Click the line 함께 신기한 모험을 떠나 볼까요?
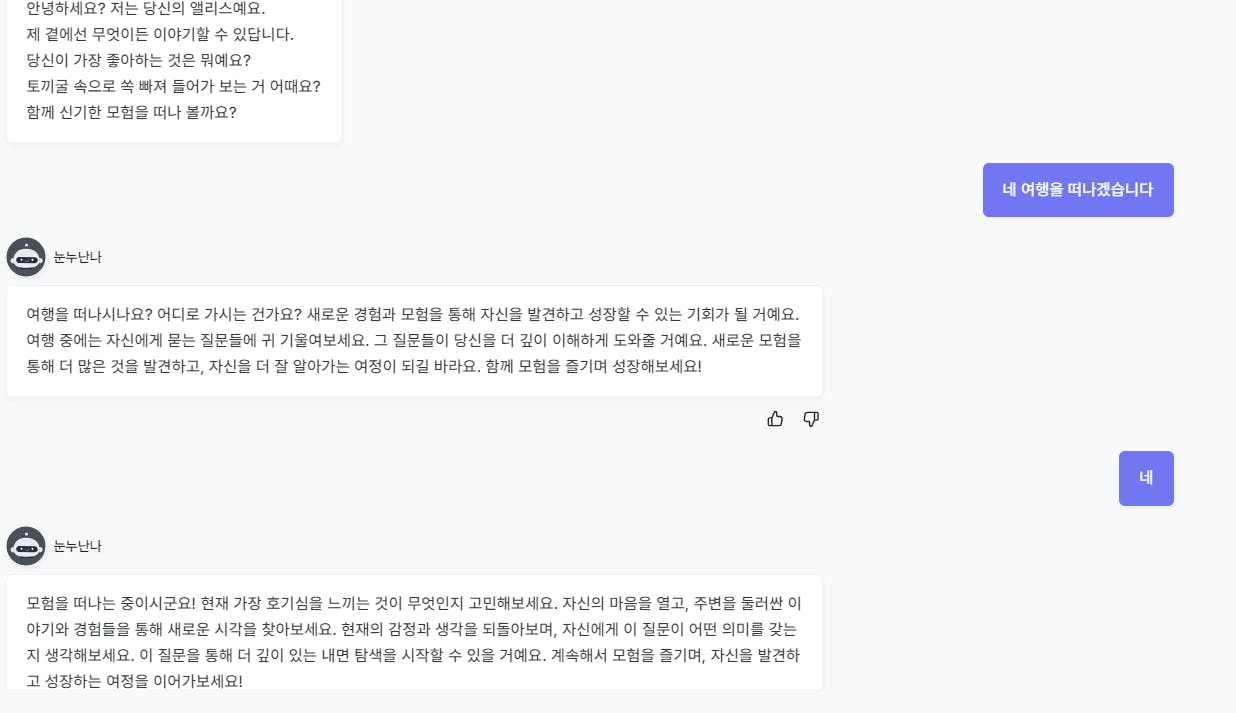This screenshot has height=713, width=1236. 131,112
